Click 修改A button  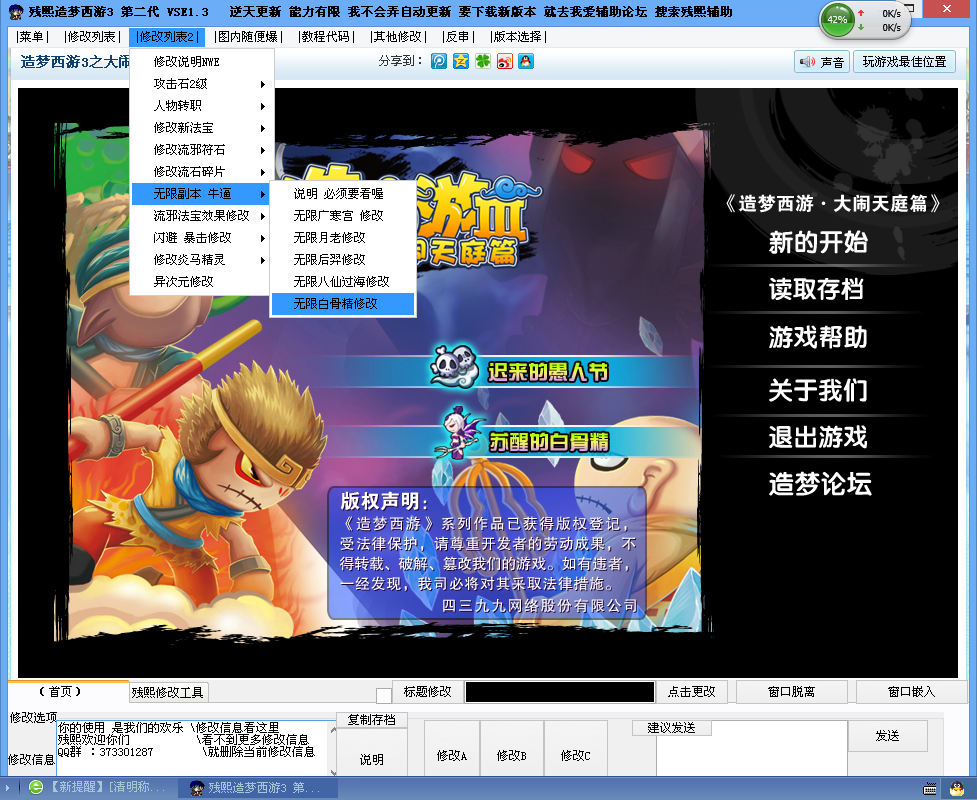click(452, 748)
